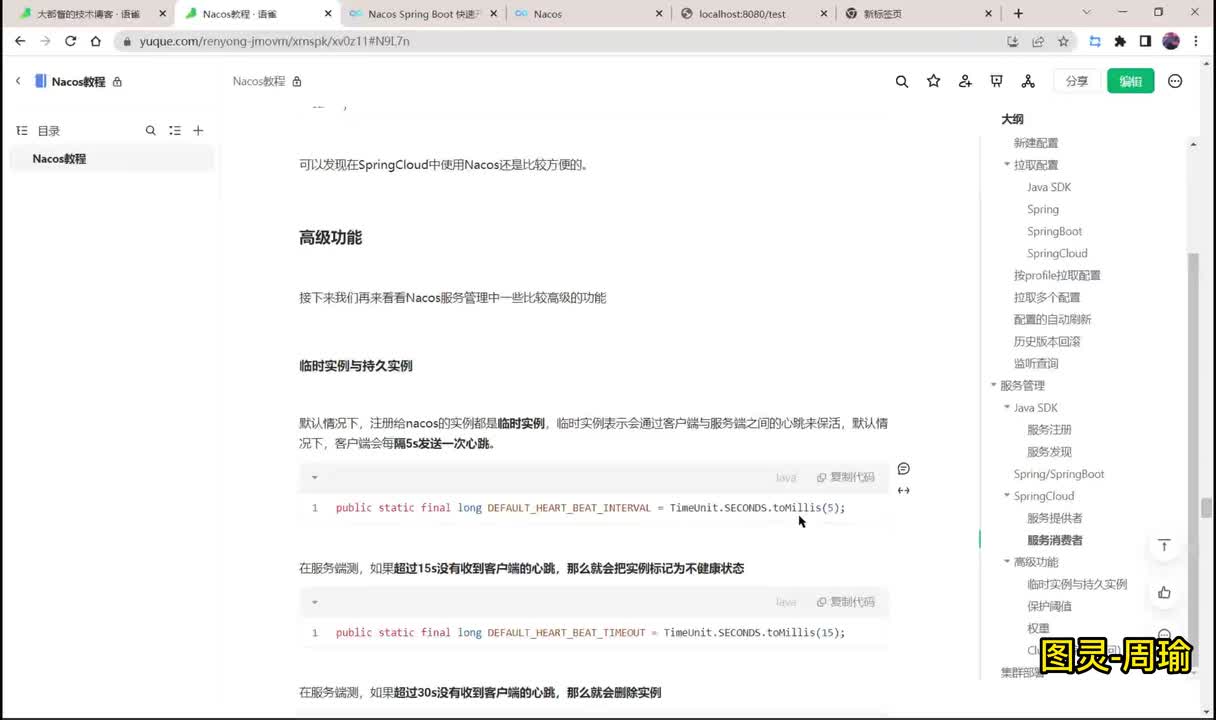Screen dimensions: 1216x720
Task: Open the more options ellipsis in Yuque header
Action: tap(1175, 81)
